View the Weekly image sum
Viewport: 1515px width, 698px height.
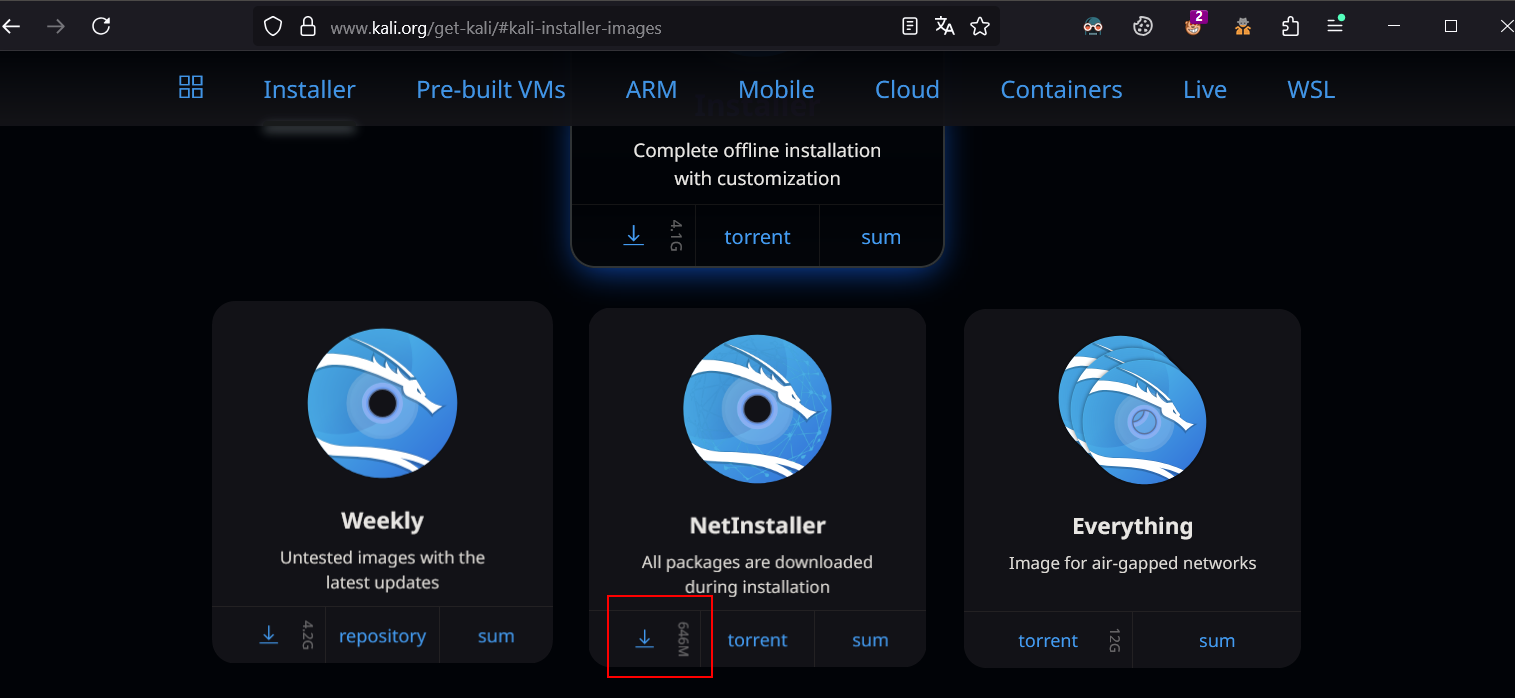[x=496, y=636]
